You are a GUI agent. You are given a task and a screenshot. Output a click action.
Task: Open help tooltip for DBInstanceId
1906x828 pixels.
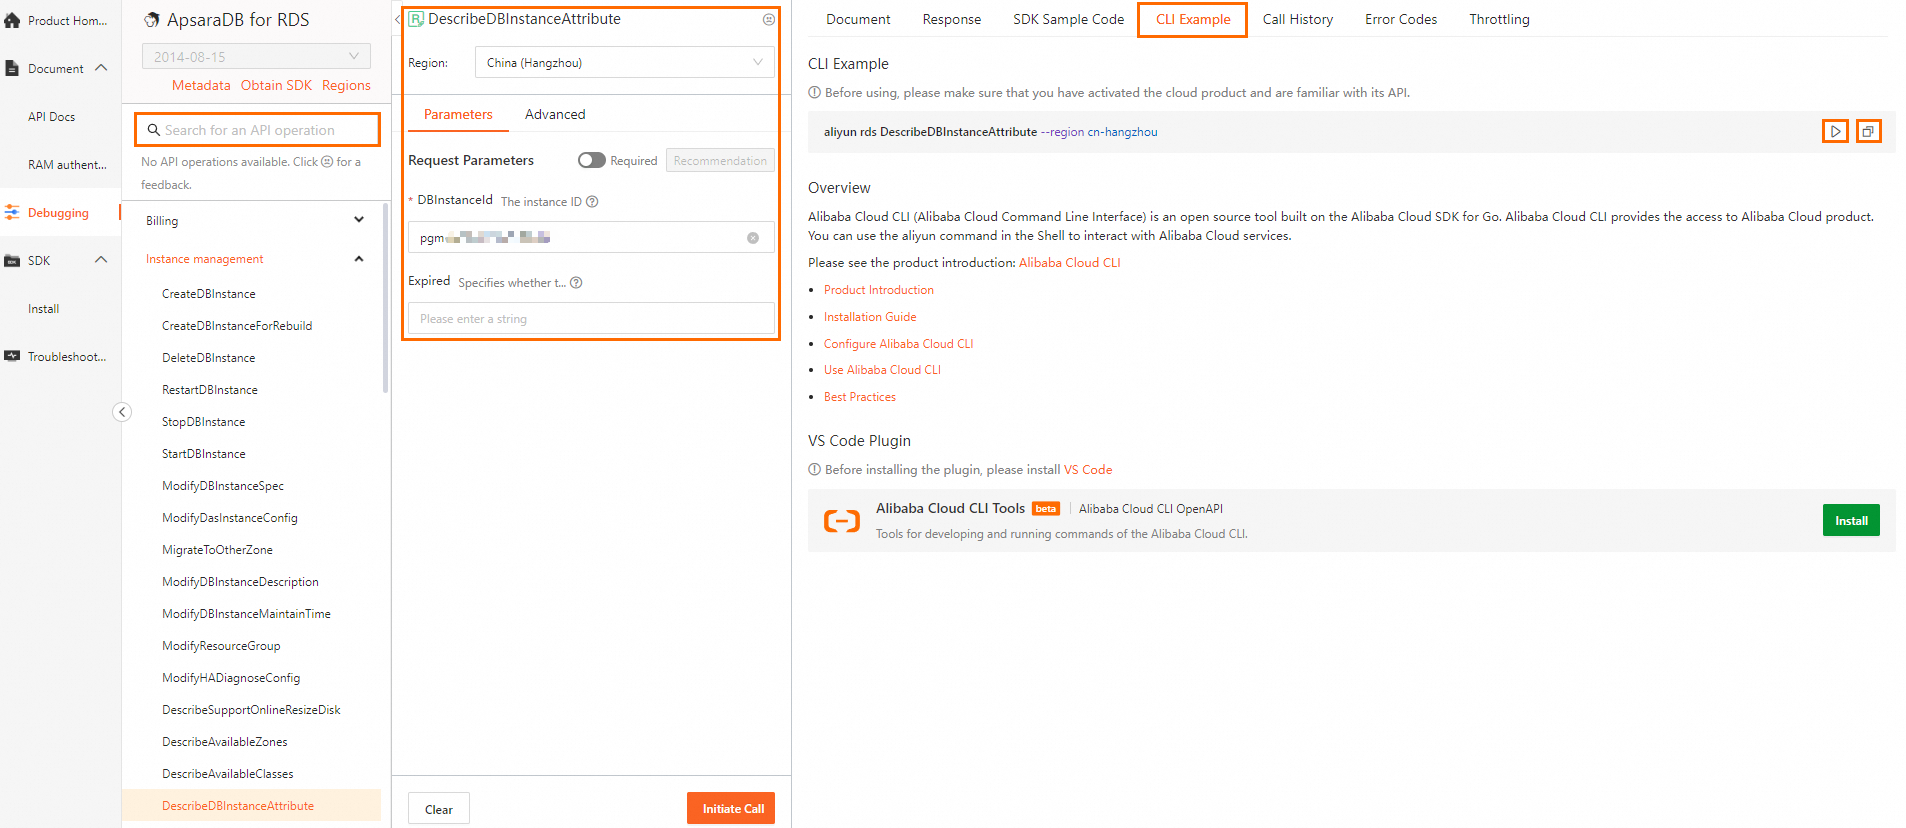592,202
